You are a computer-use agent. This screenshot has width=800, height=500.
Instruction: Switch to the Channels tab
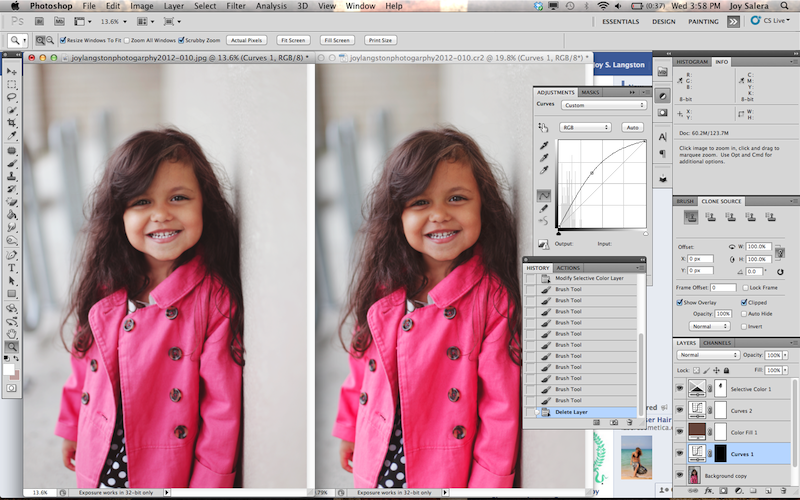click(717, 343)
